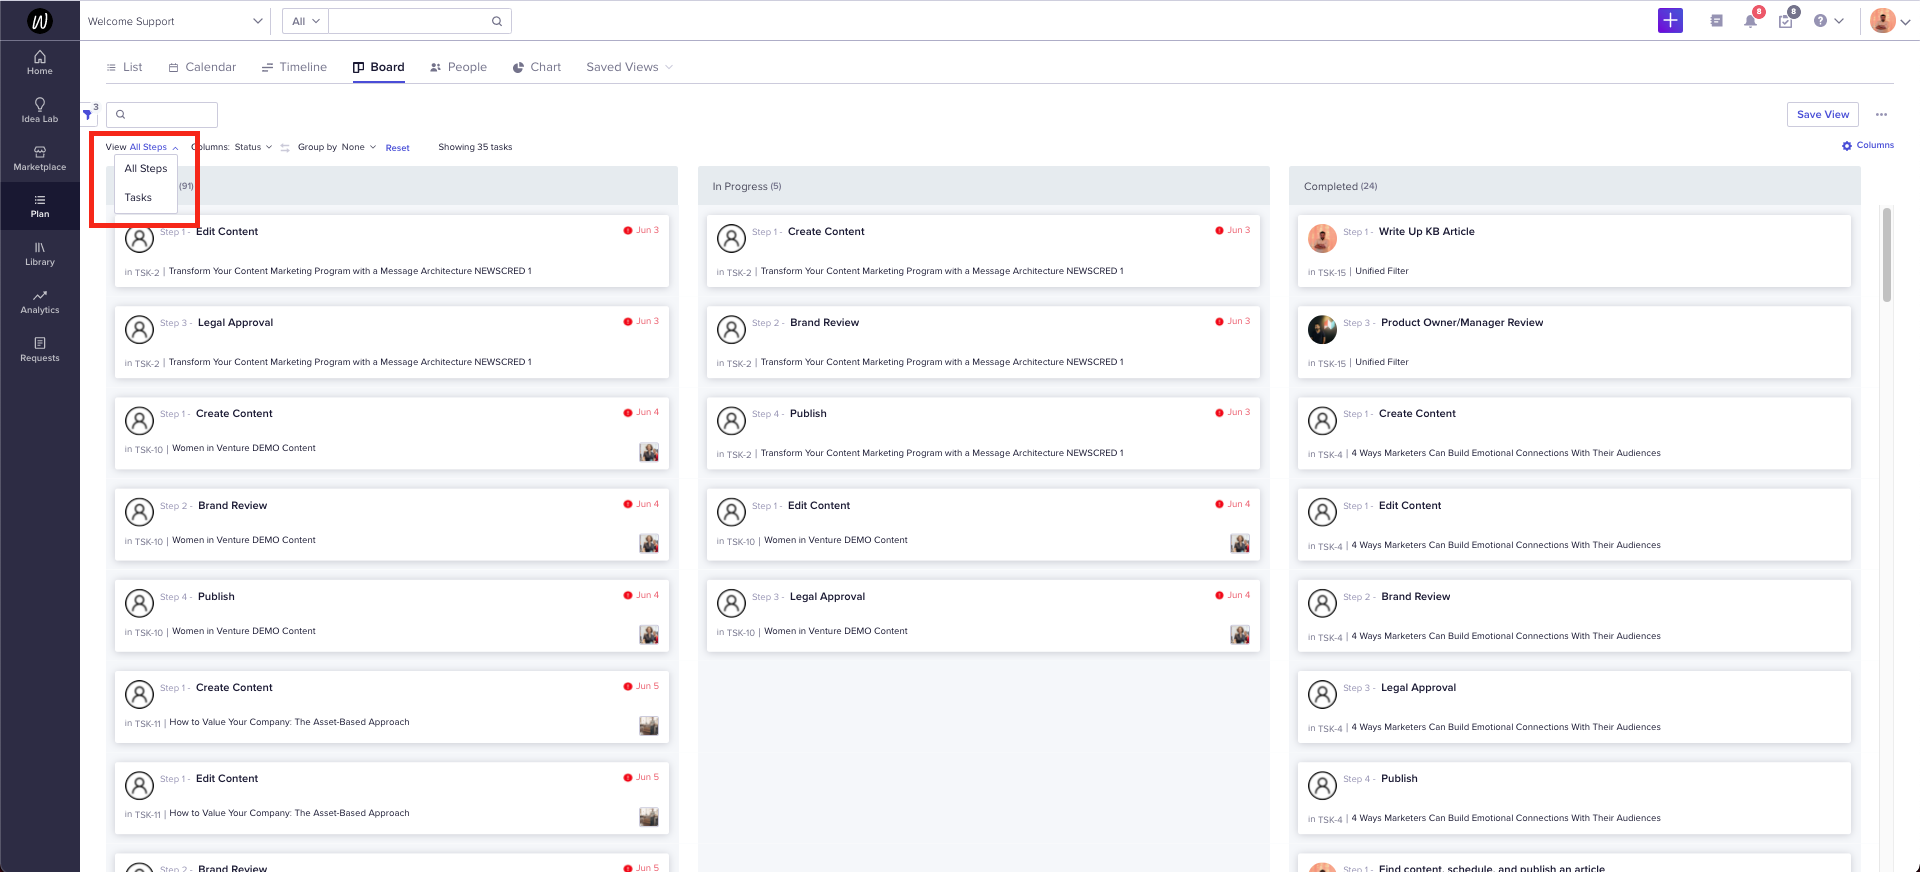Click the purple plus create button
Image resolution: width=1920 pixels, height=872 pixels.
click(1670, 20)
